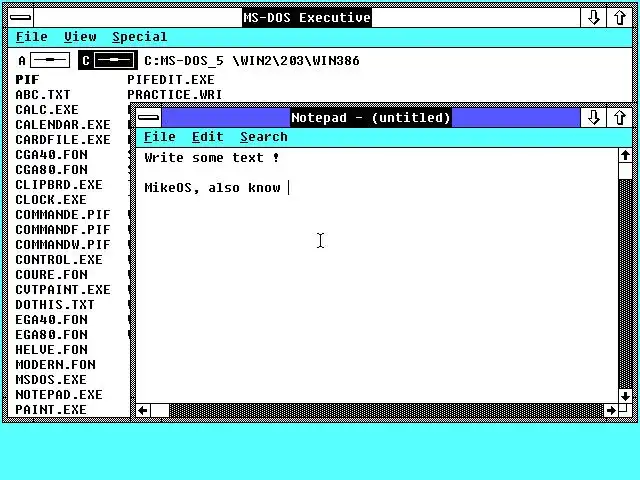
Task: Open File menu in MS-DOS Executive
Action: tap(31, 37)
